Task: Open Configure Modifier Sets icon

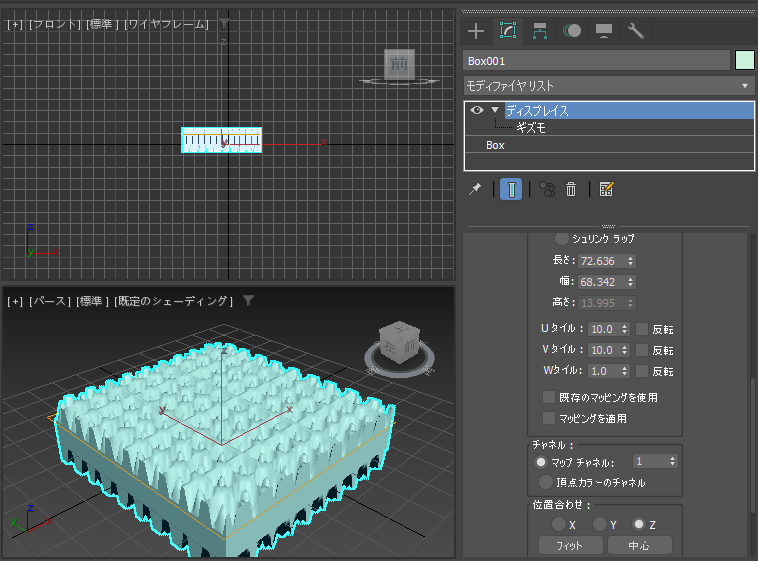Action: [606, 189]
